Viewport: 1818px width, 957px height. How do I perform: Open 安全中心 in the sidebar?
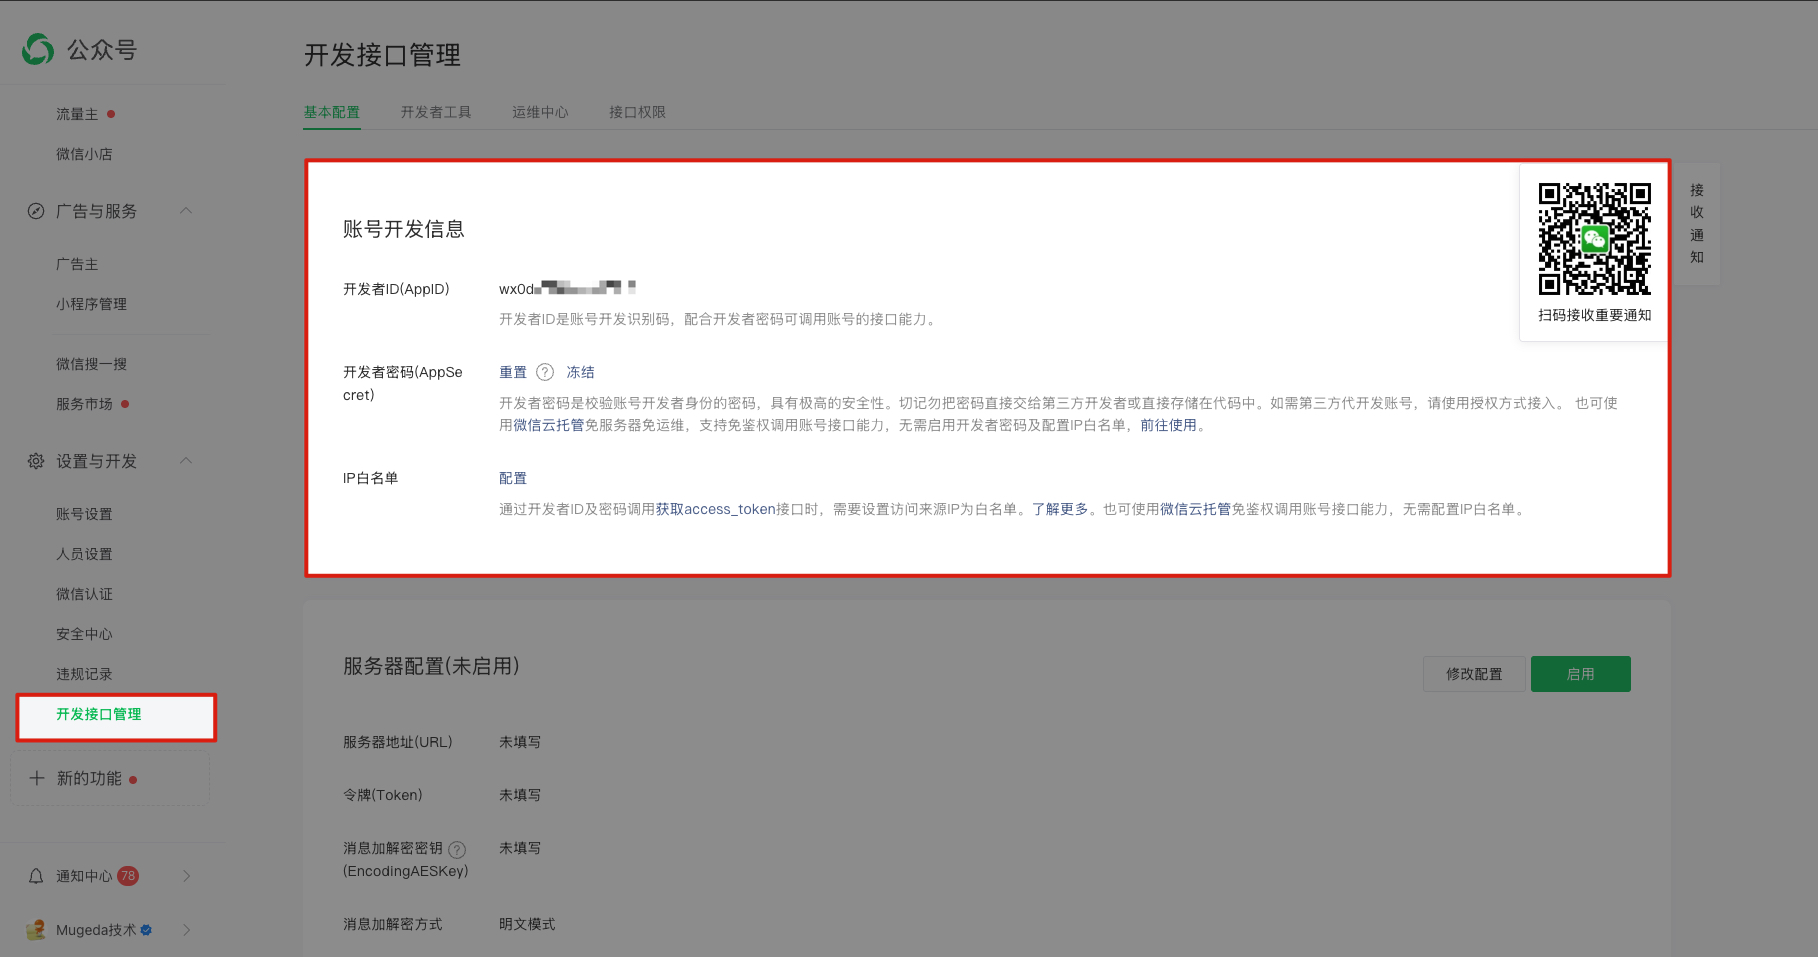(84, 634)
